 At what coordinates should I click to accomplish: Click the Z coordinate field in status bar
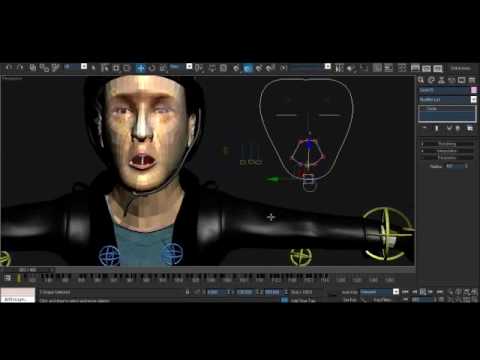(x=272, y=292)
